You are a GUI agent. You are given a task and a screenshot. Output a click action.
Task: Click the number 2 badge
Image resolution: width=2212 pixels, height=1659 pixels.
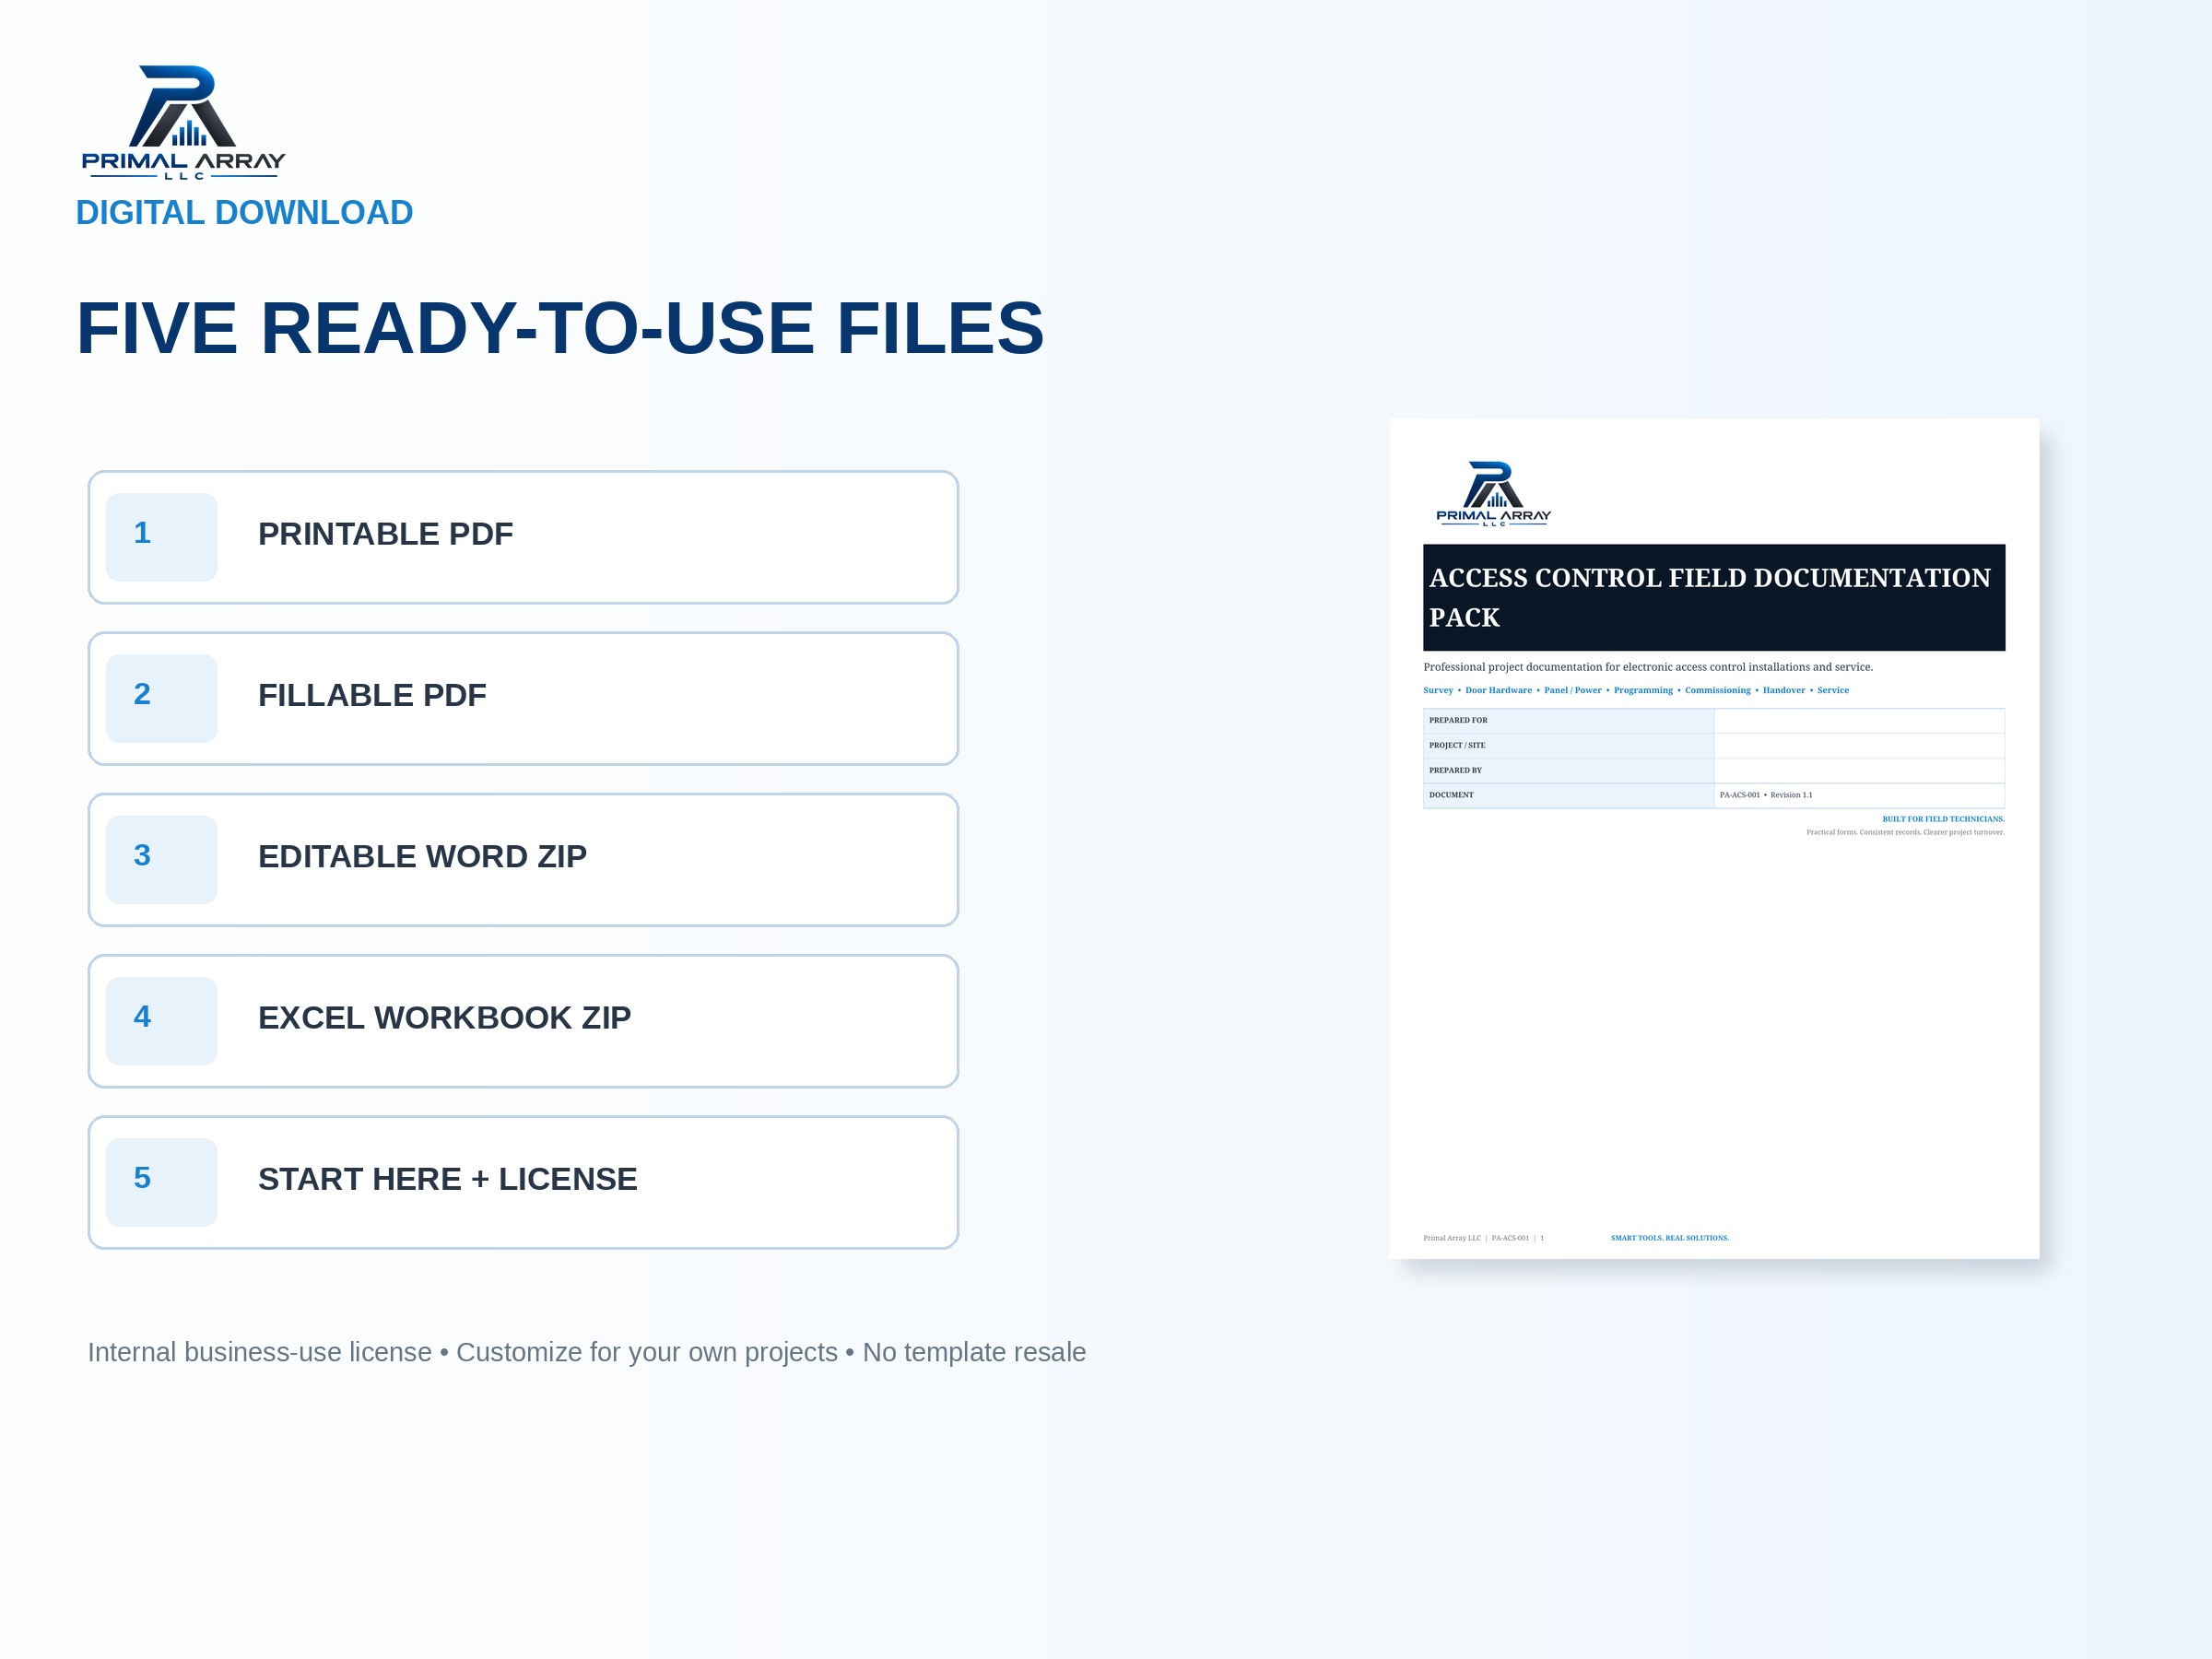(162, 698)
